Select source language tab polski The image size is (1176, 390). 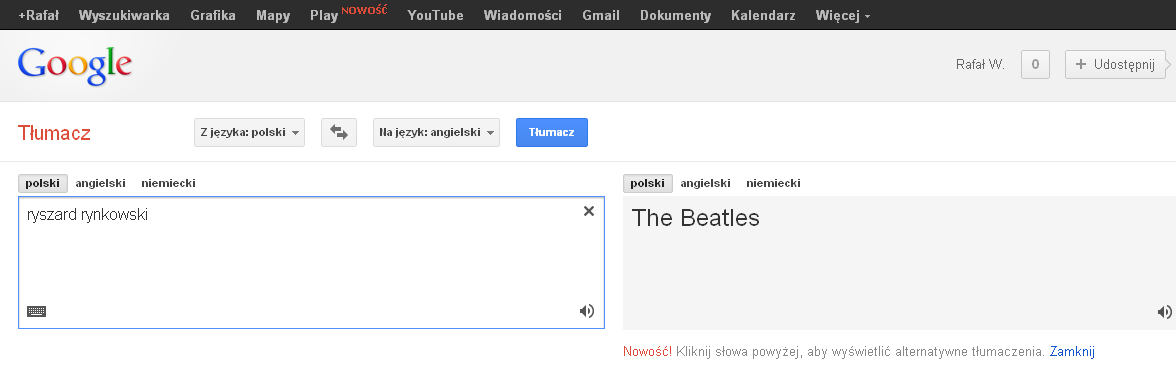click(43, 184)
